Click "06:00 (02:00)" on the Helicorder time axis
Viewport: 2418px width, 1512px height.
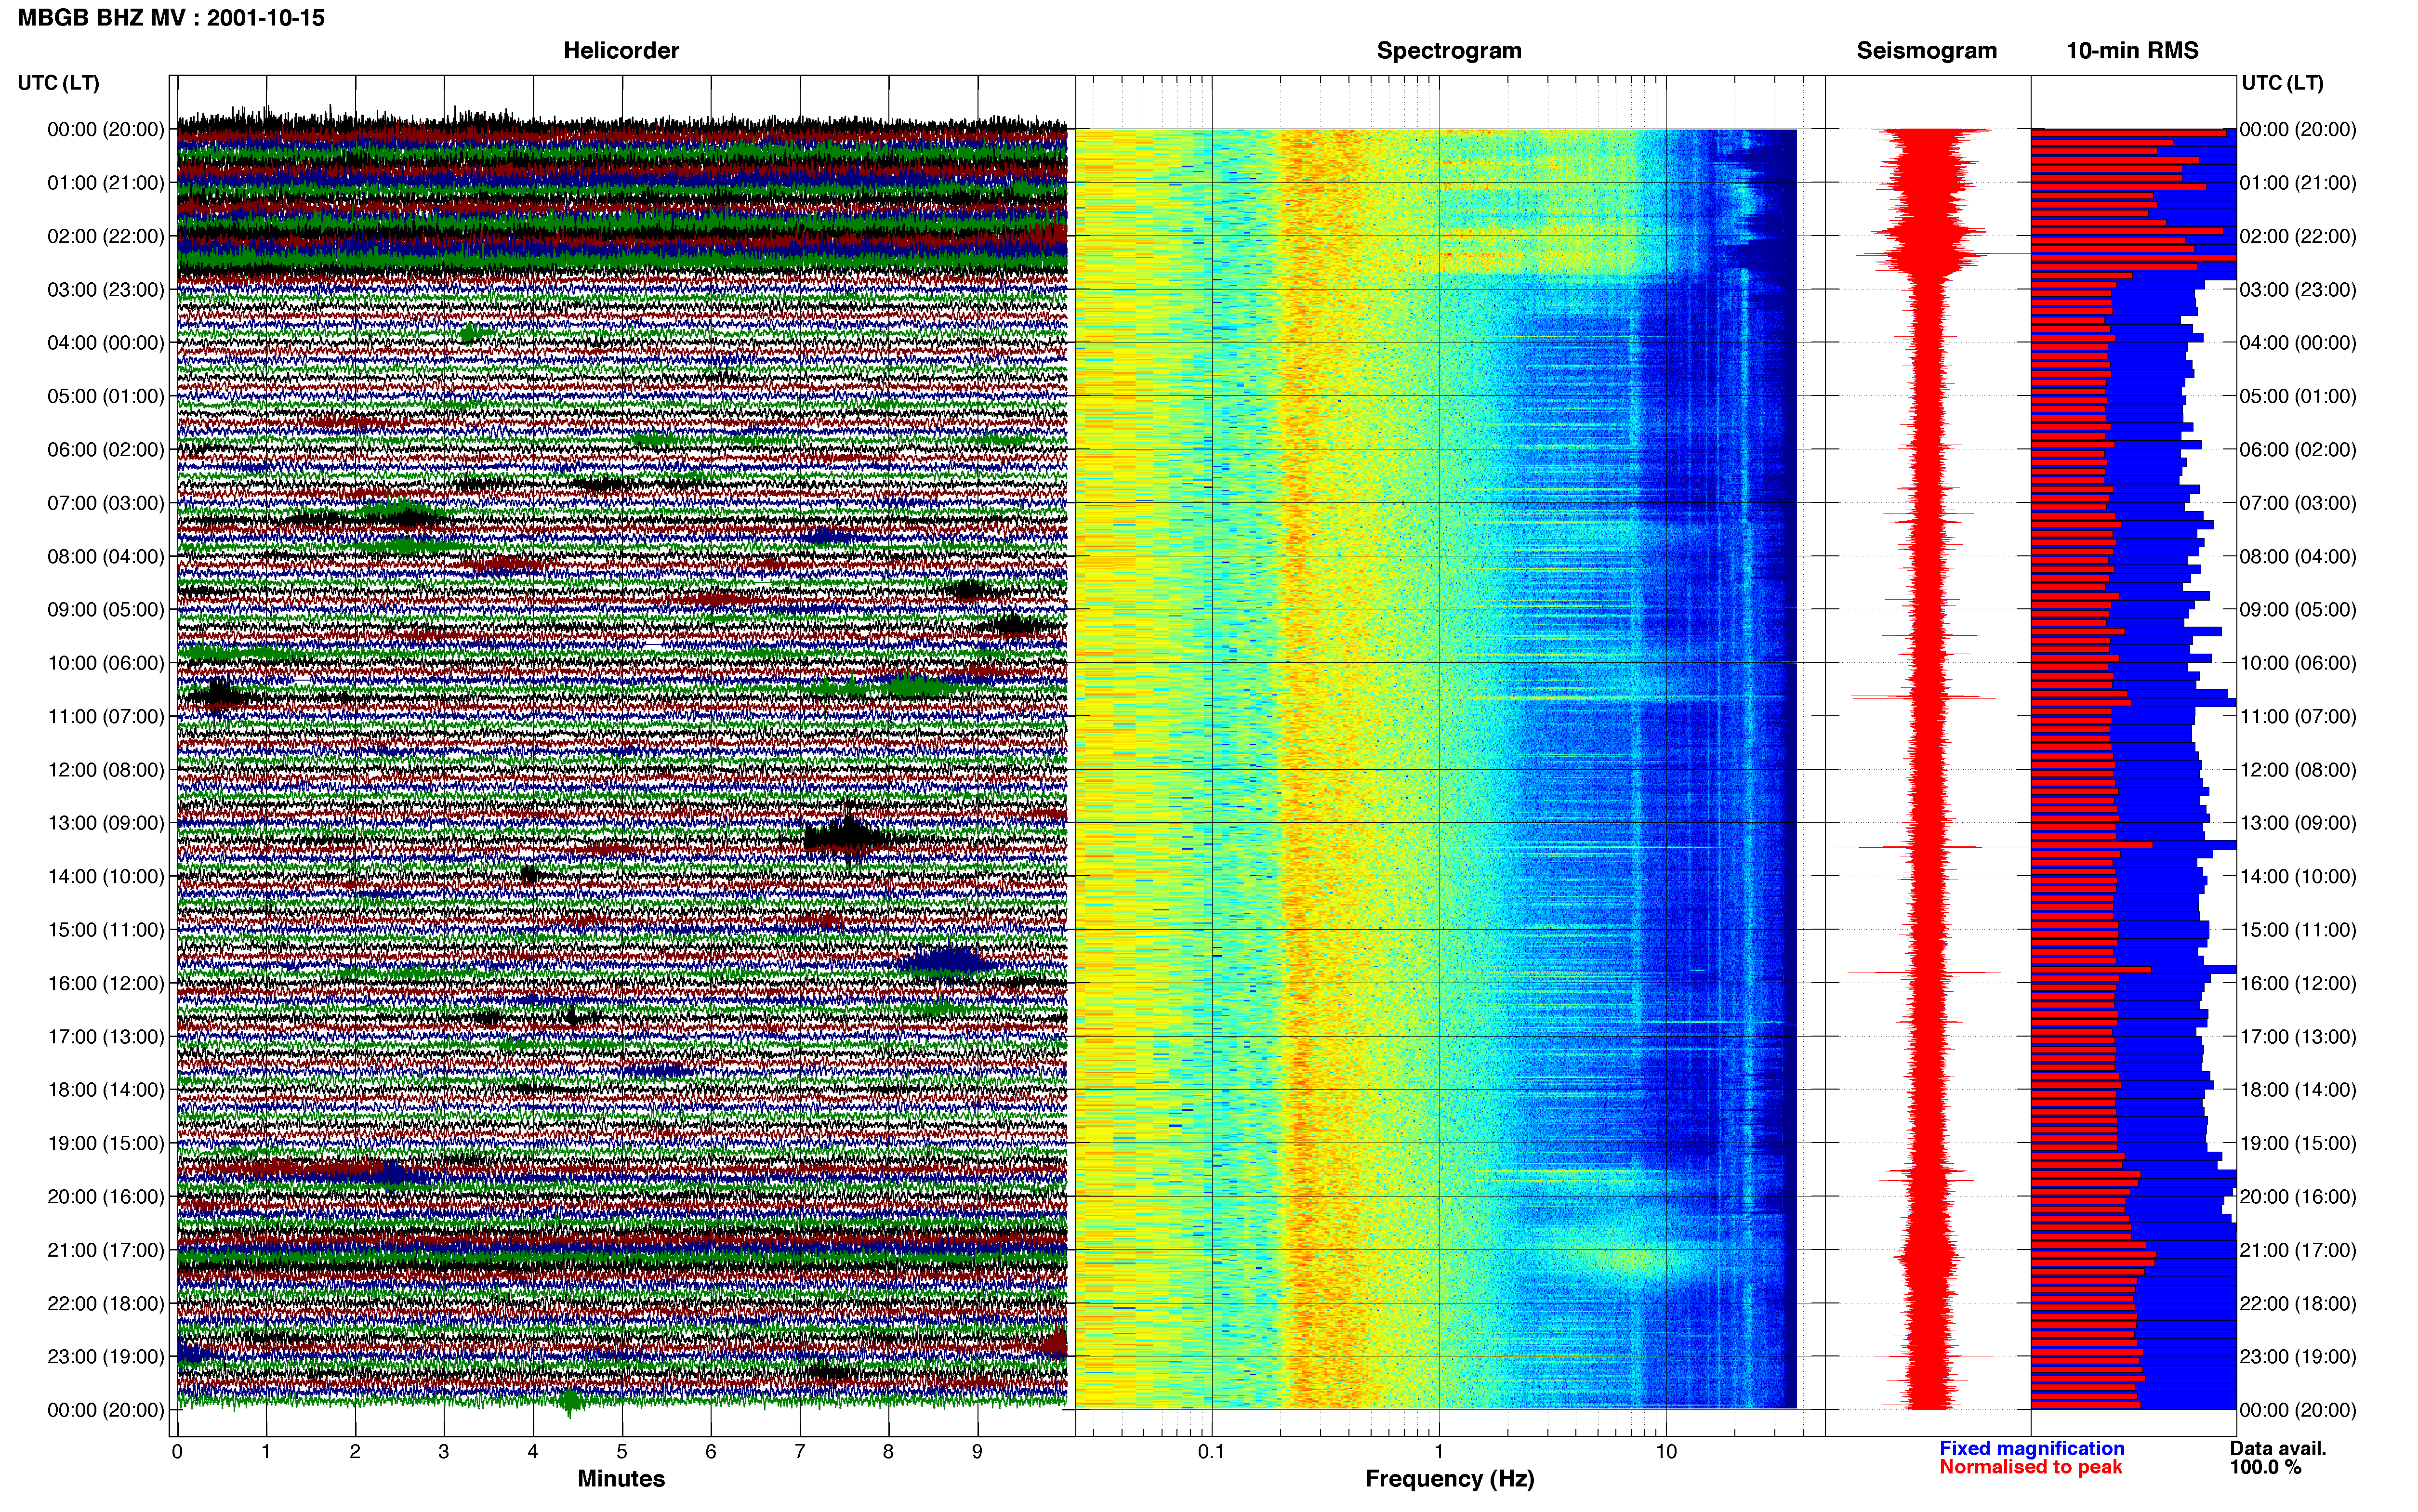point(105,450)
